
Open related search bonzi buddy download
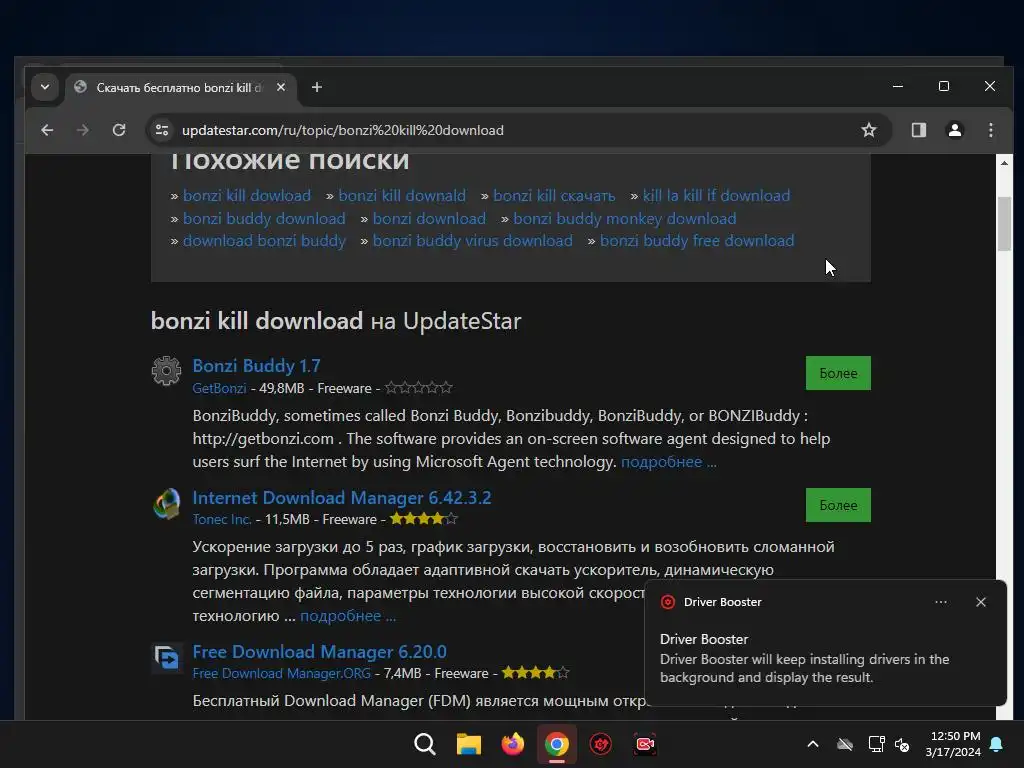[x=264, y=218]
